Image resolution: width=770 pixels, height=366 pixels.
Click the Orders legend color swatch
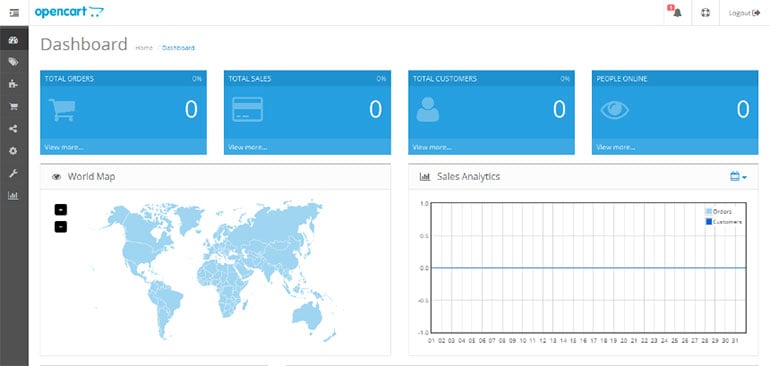(x=709, y=212)
